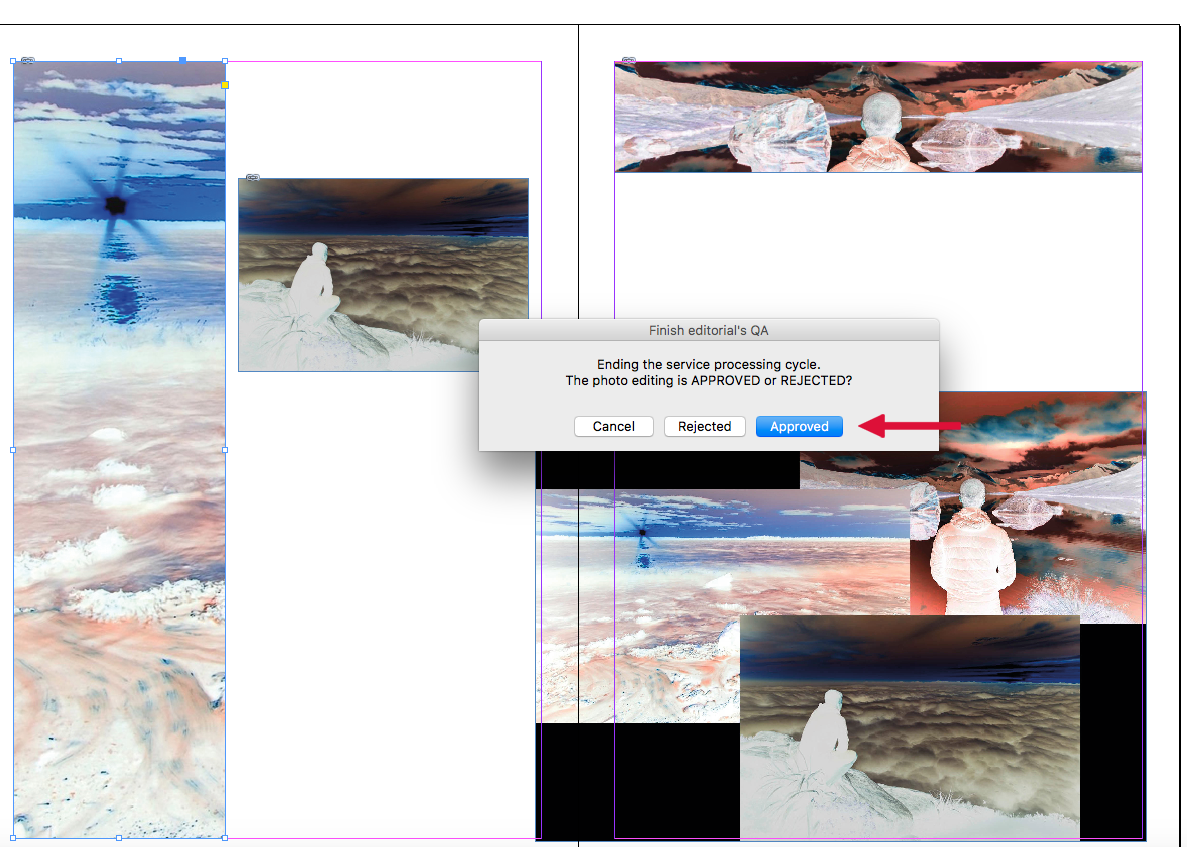
Task: Click the text 'Ending the service processing cycle.'
Action: point(709,364)
